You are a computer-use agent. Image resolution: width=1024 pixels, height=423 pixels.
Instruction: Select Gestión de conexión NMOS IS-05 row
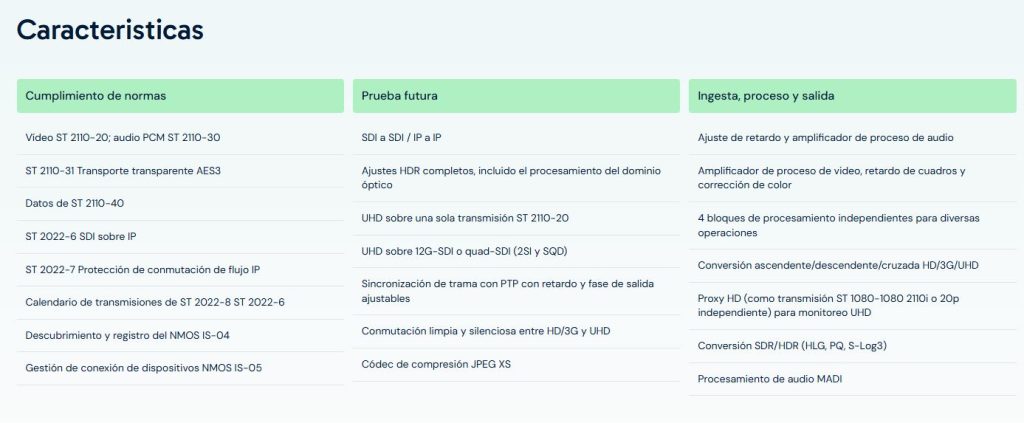[x=180, y=368]
